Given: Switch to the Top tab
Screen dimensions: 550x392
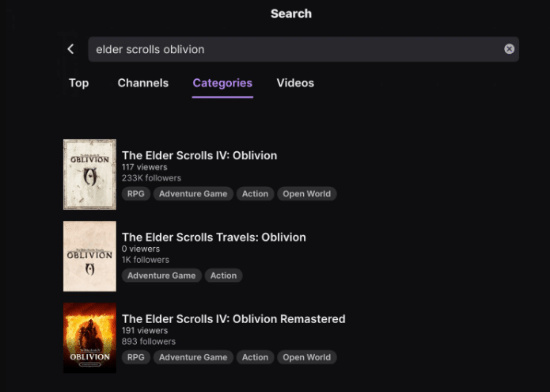Looking at the screenshot, I should click(79, 83).
